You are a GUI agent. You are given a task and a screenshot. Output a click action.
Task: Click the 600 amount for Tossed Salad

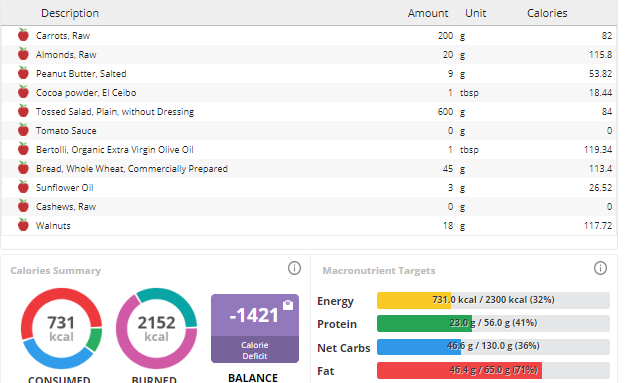(x=445, y=112)
